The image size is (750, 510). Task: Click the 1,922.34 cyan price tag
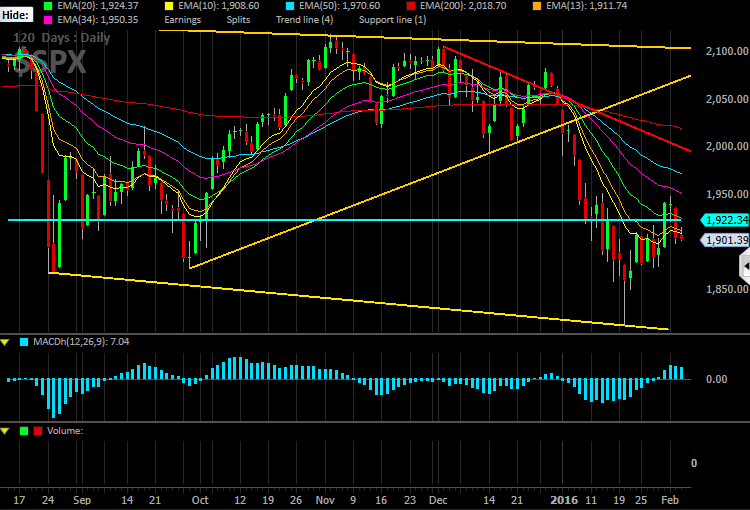pos(725,220)
